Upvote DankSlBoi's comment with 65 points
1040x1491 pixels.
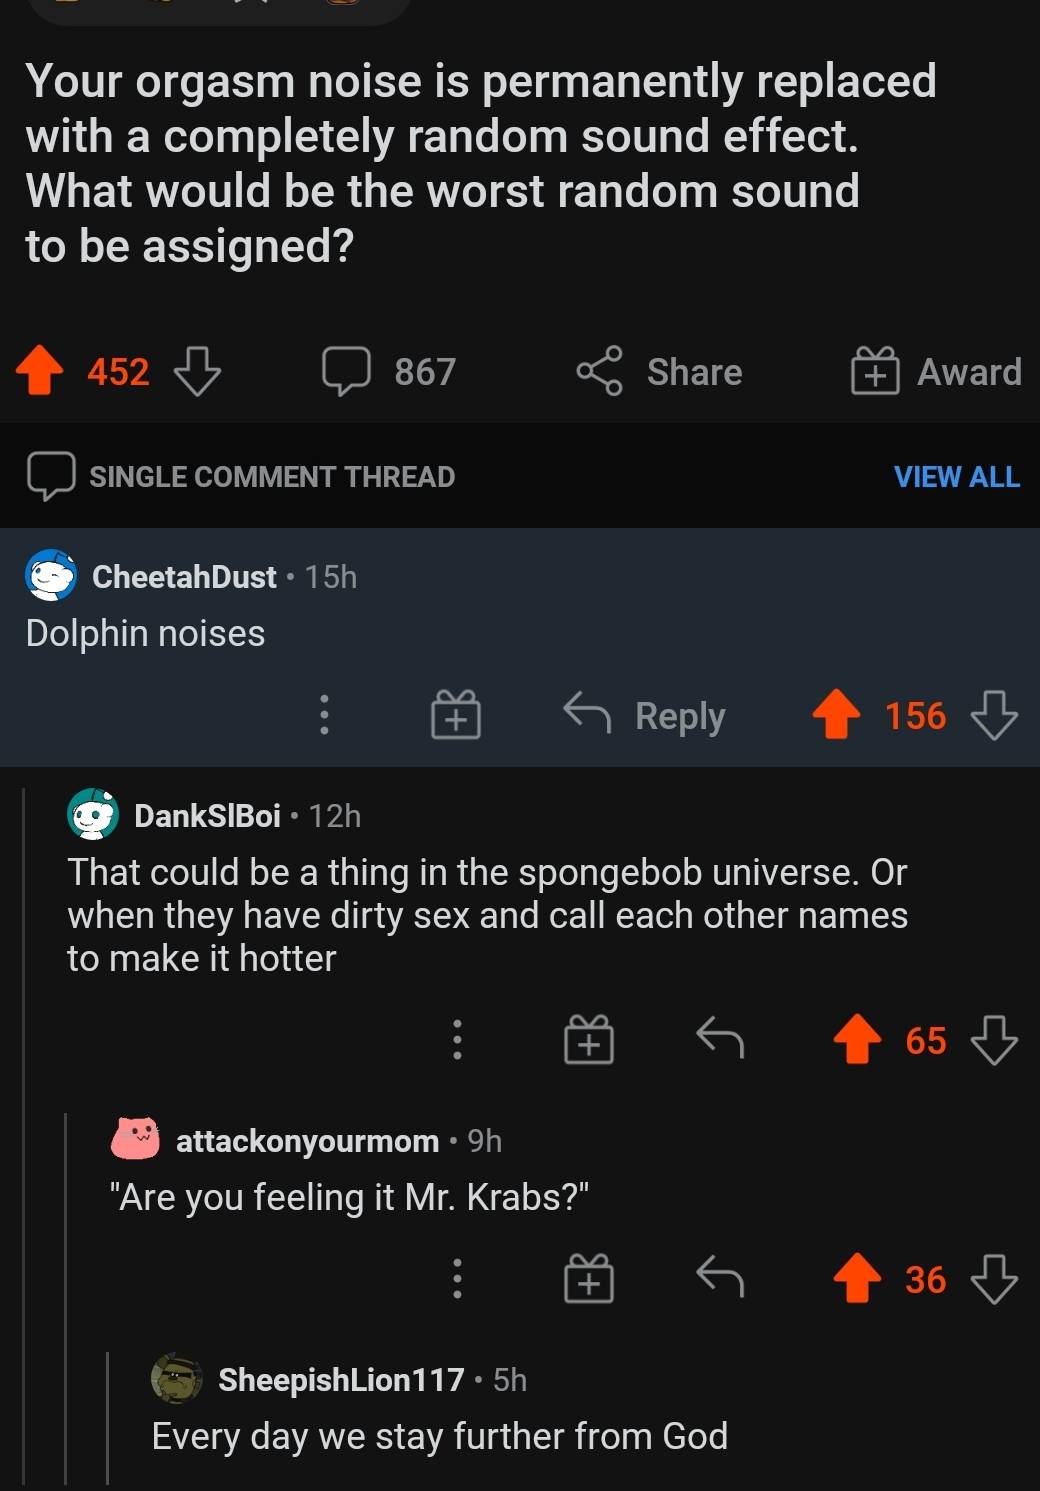(x=857, y=1040)
